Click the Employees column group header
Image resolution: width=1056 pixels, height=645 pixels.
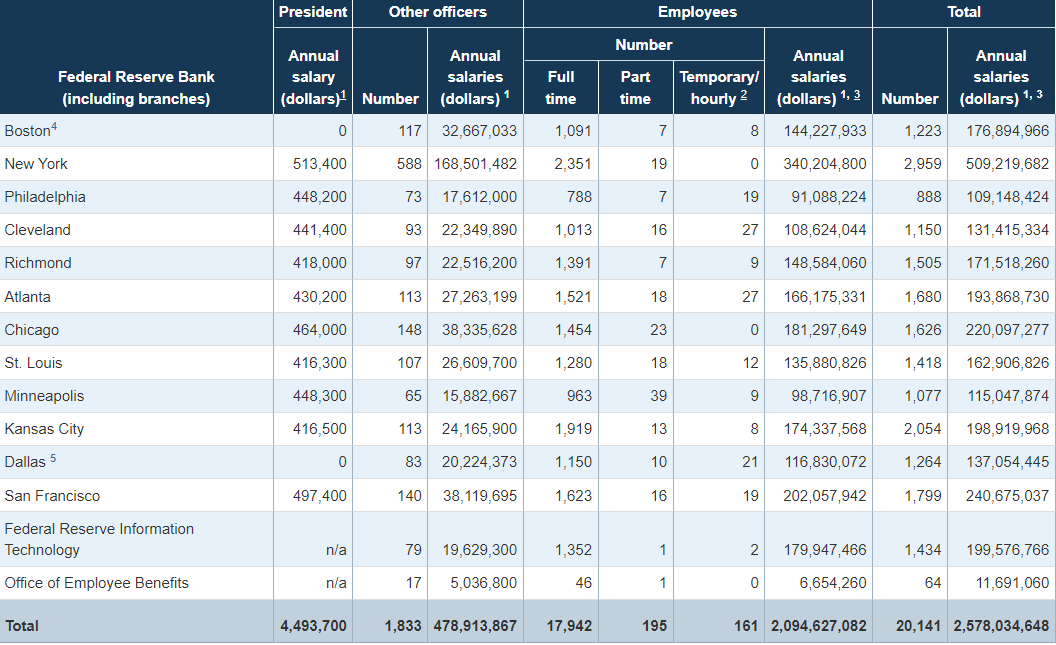click(x=698, y=11)
